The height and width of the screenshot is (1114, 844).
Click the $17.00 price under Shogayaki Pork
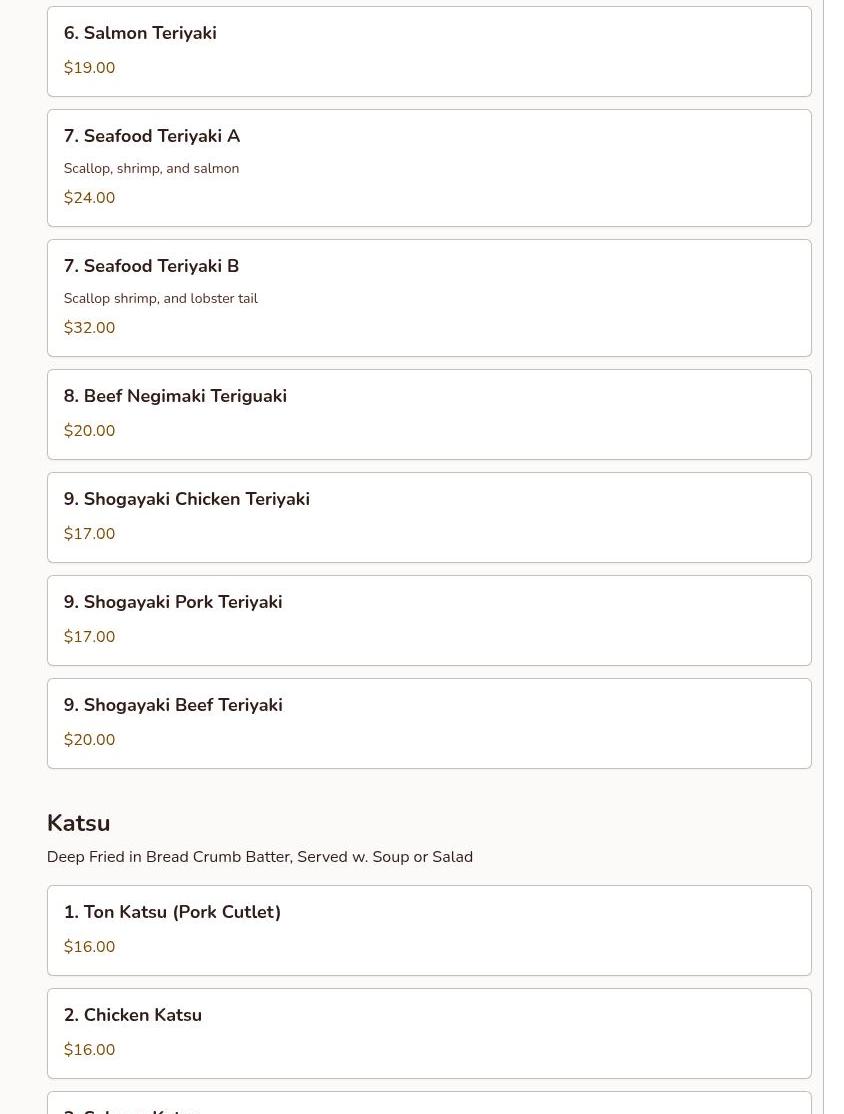click(89, 637)
